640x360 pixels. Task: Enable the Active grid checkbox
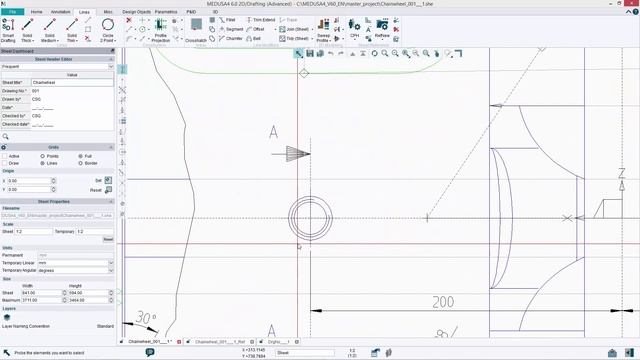5,156
